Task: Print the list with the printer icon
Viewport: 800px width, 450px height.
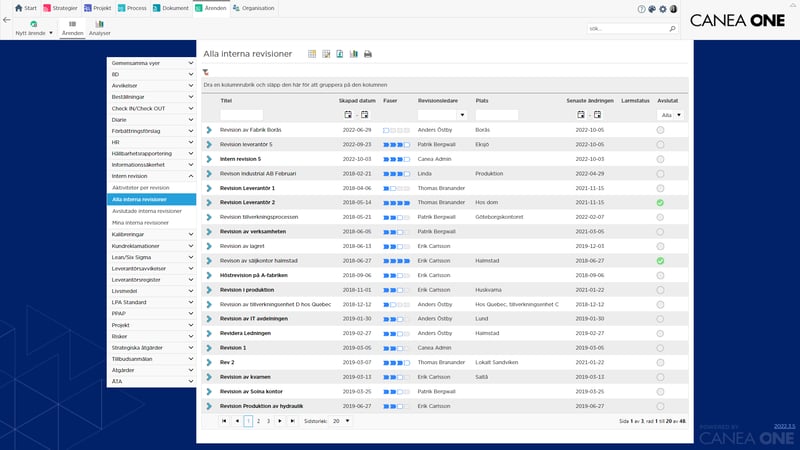Action: 368,54
